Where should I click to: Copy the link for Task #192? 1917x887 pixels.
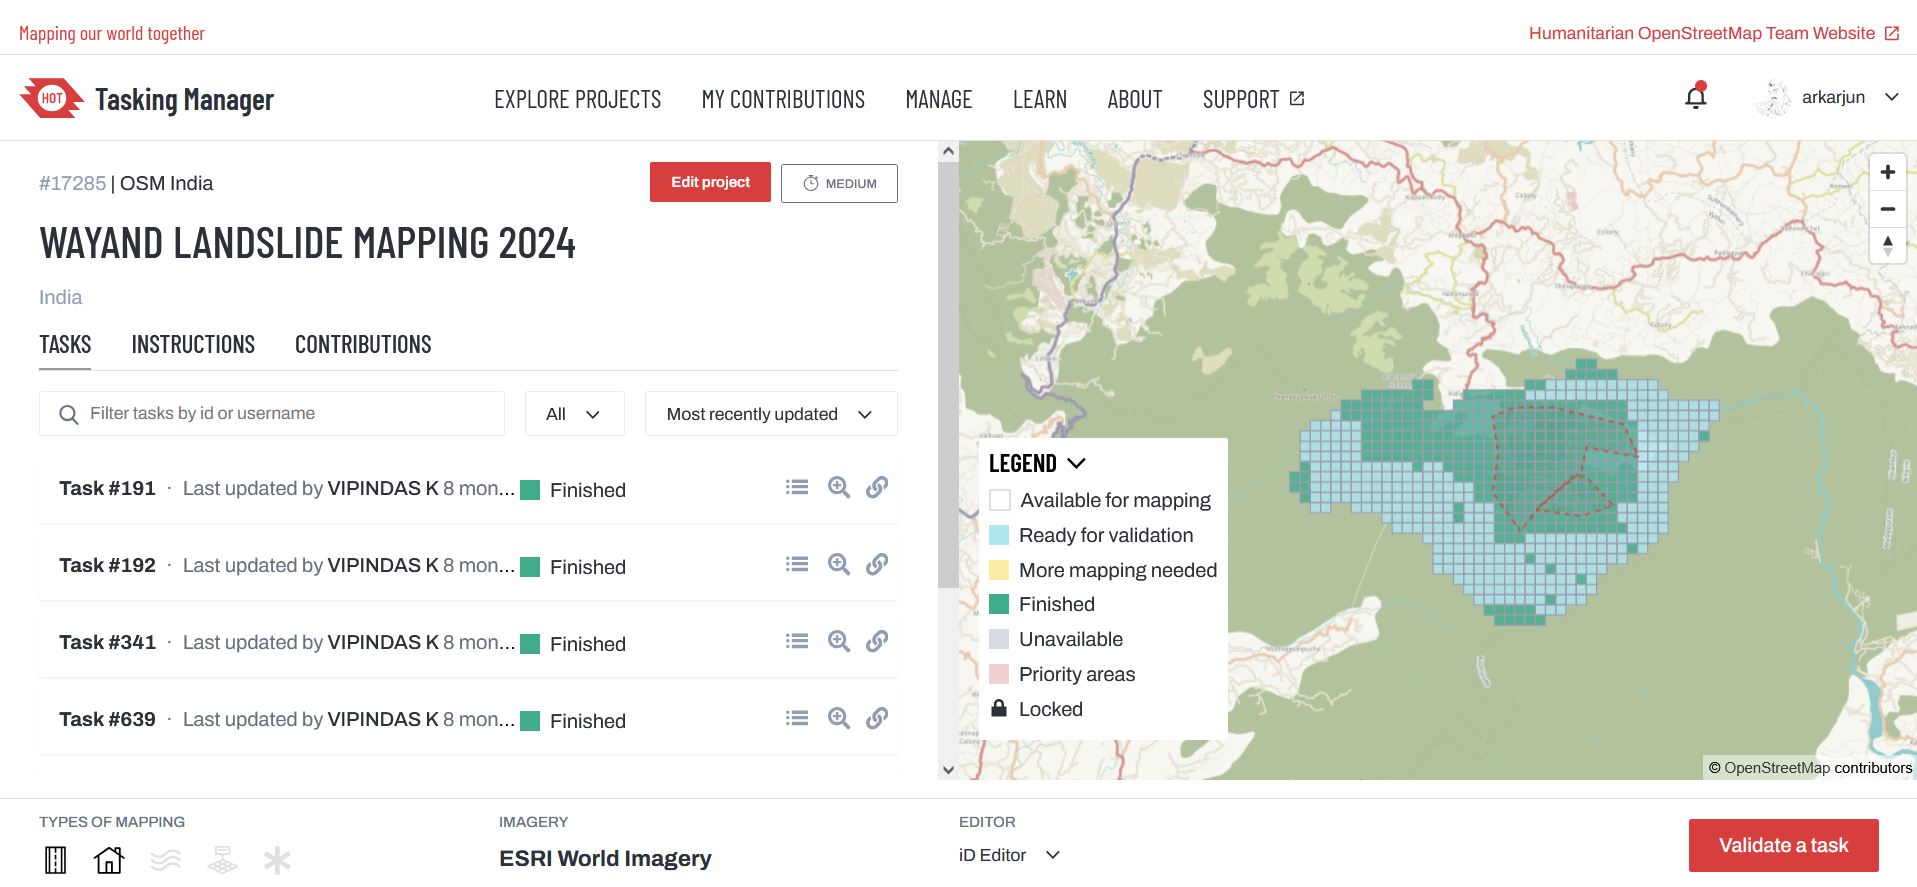click(x=877, y=564)
